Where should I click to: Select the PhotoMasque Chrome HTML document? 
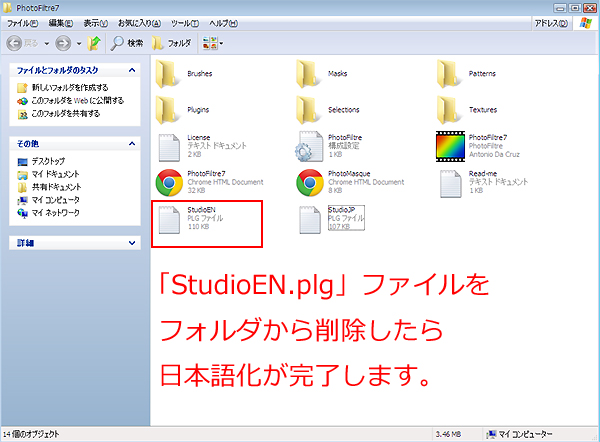pos(310,183)
